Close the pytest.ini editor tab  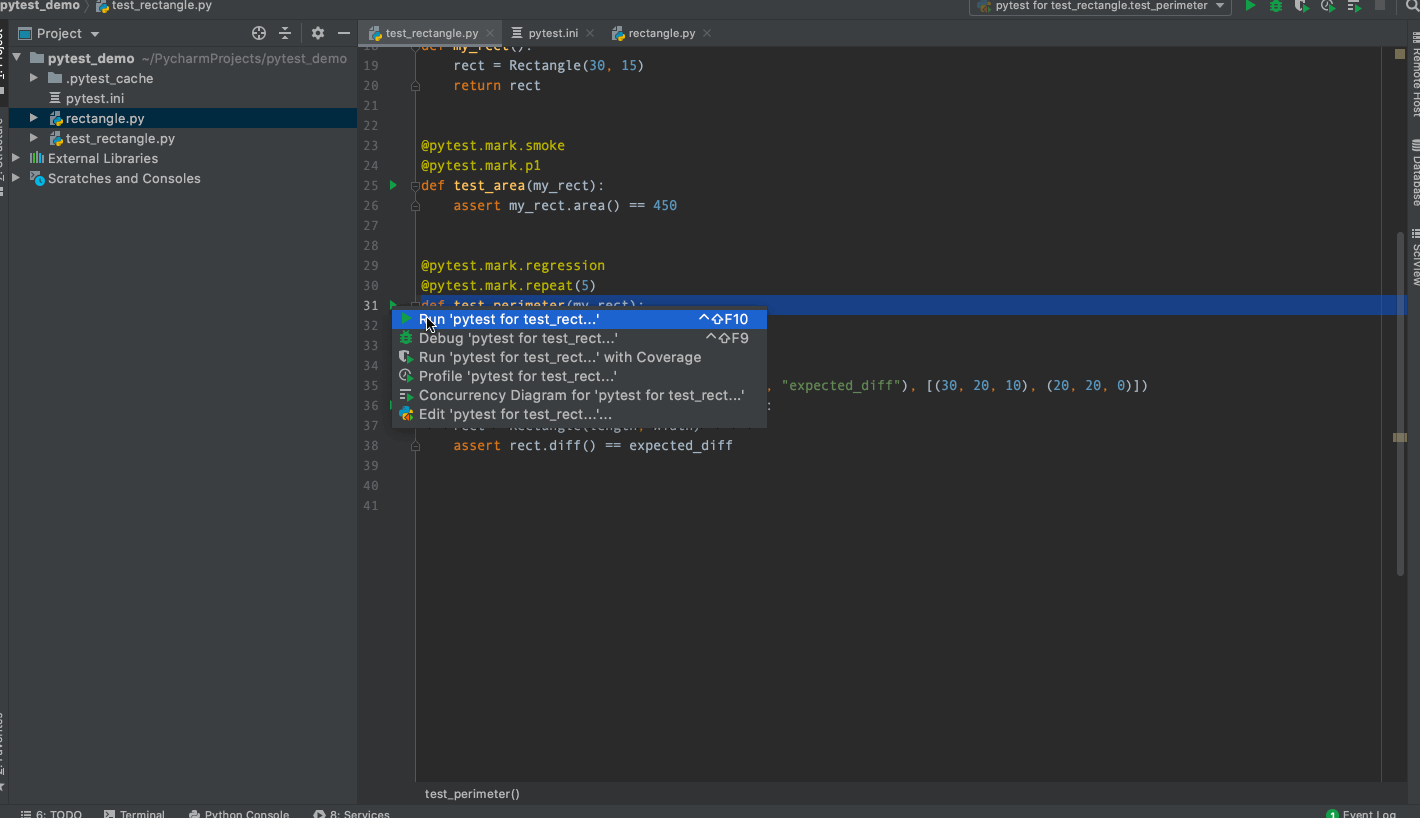tap(590, 33)
